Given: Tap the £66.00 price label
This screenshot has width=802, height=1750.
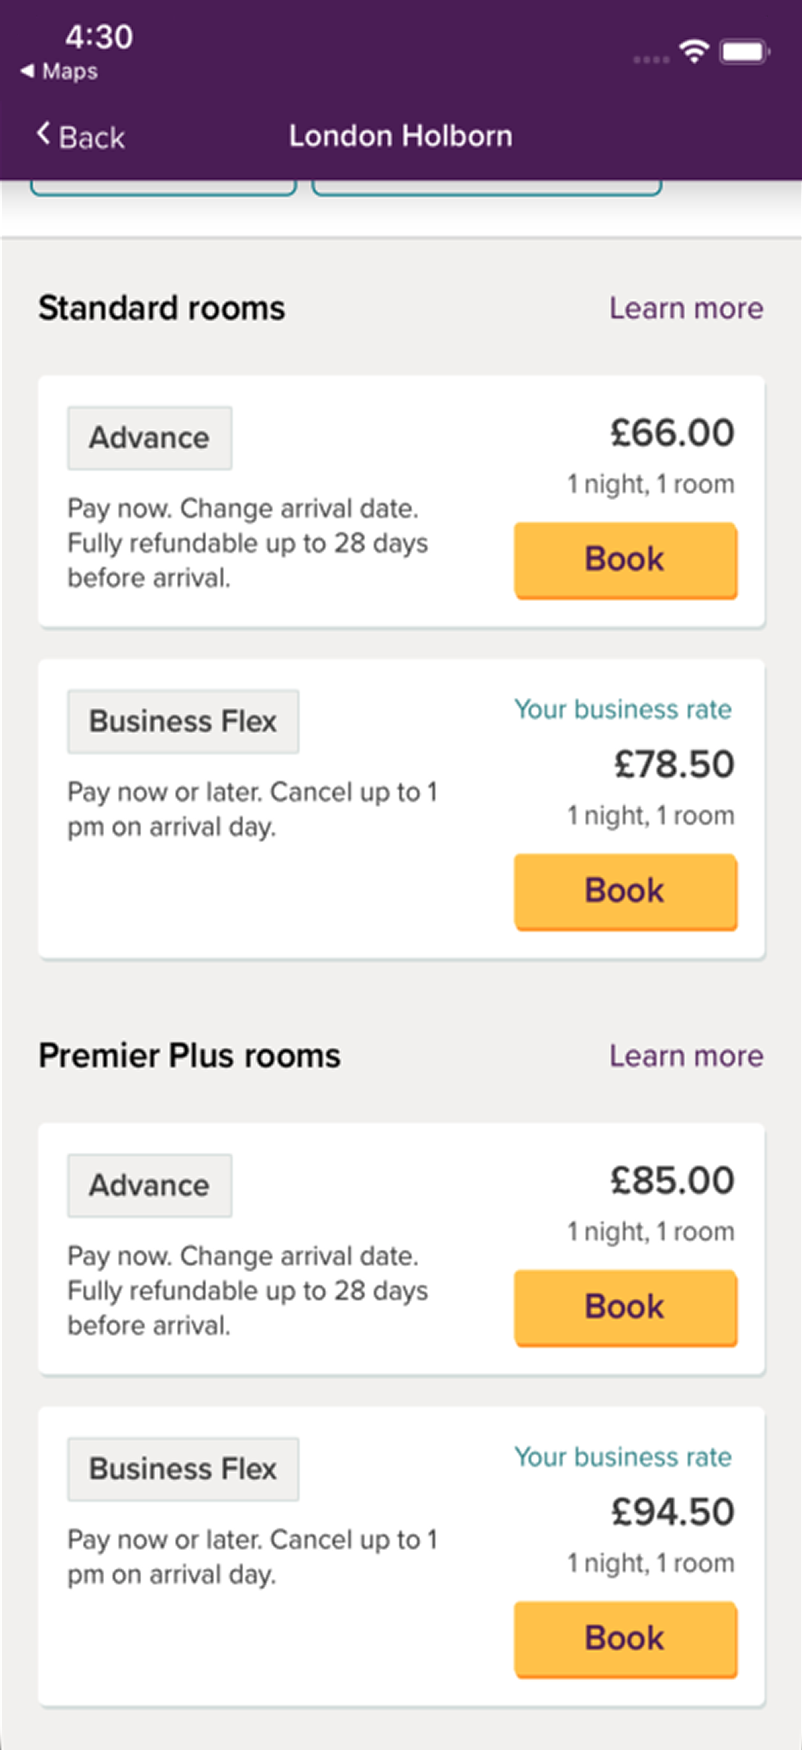Looking at the screenshot, I should pos(672,433).
